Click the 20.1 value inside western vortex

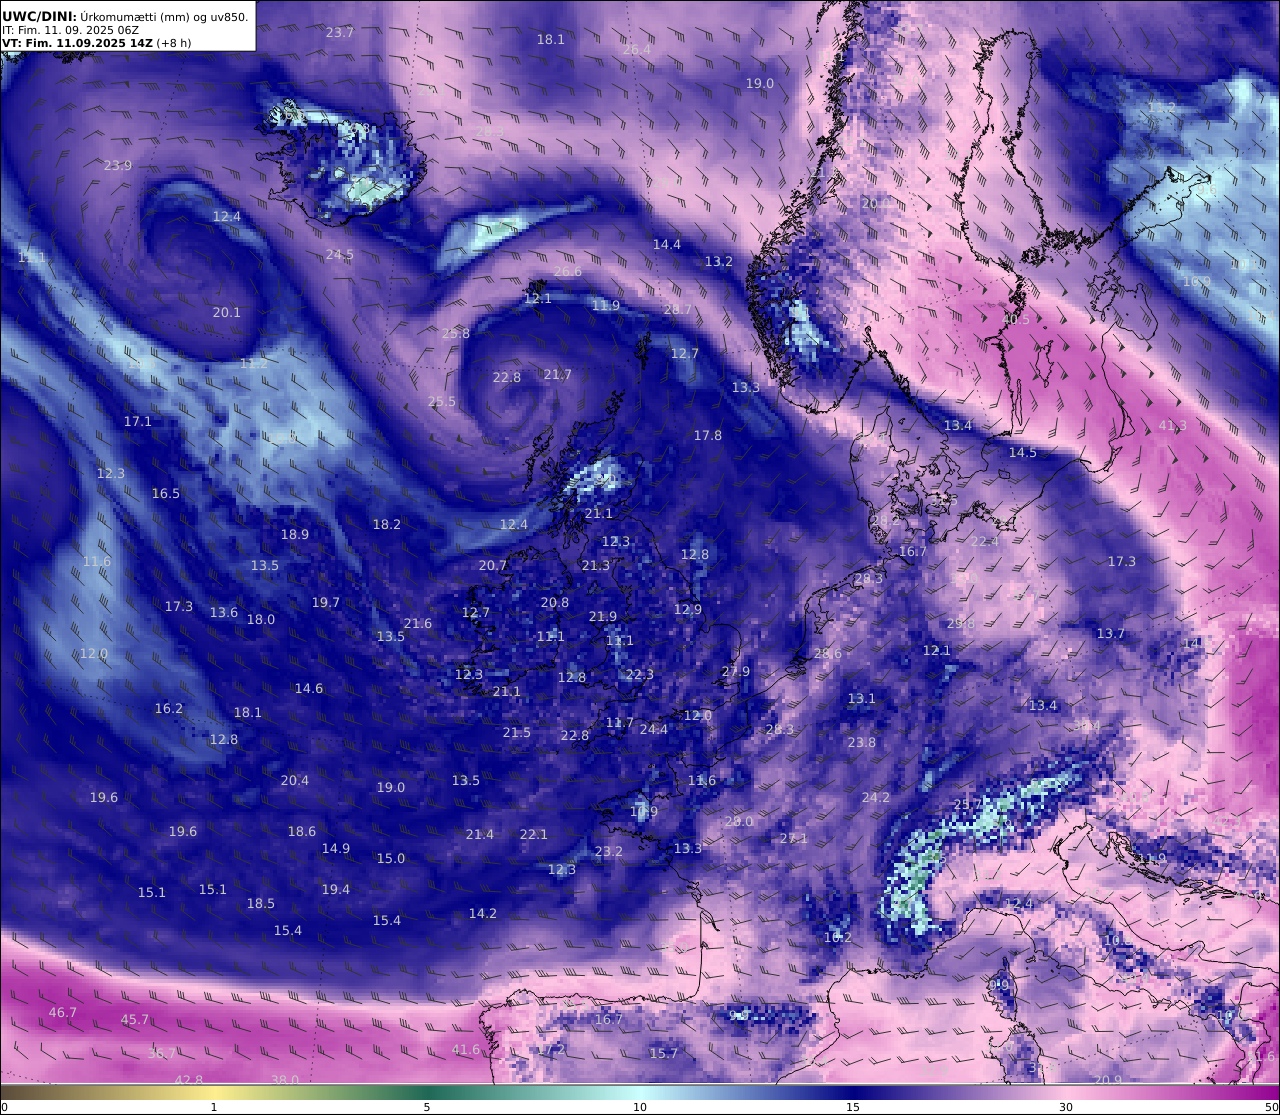pyautogui.click(x=227, y=312)
